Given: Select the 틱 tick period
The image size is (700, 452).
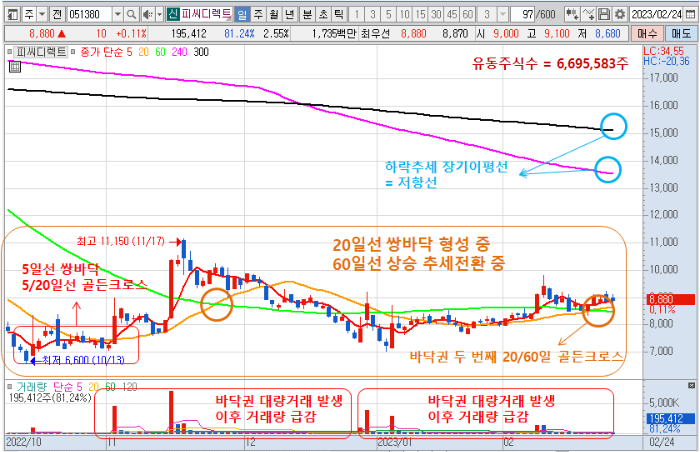Looking at the screenshot, I should pyautogui.click(x=339, y=15).
